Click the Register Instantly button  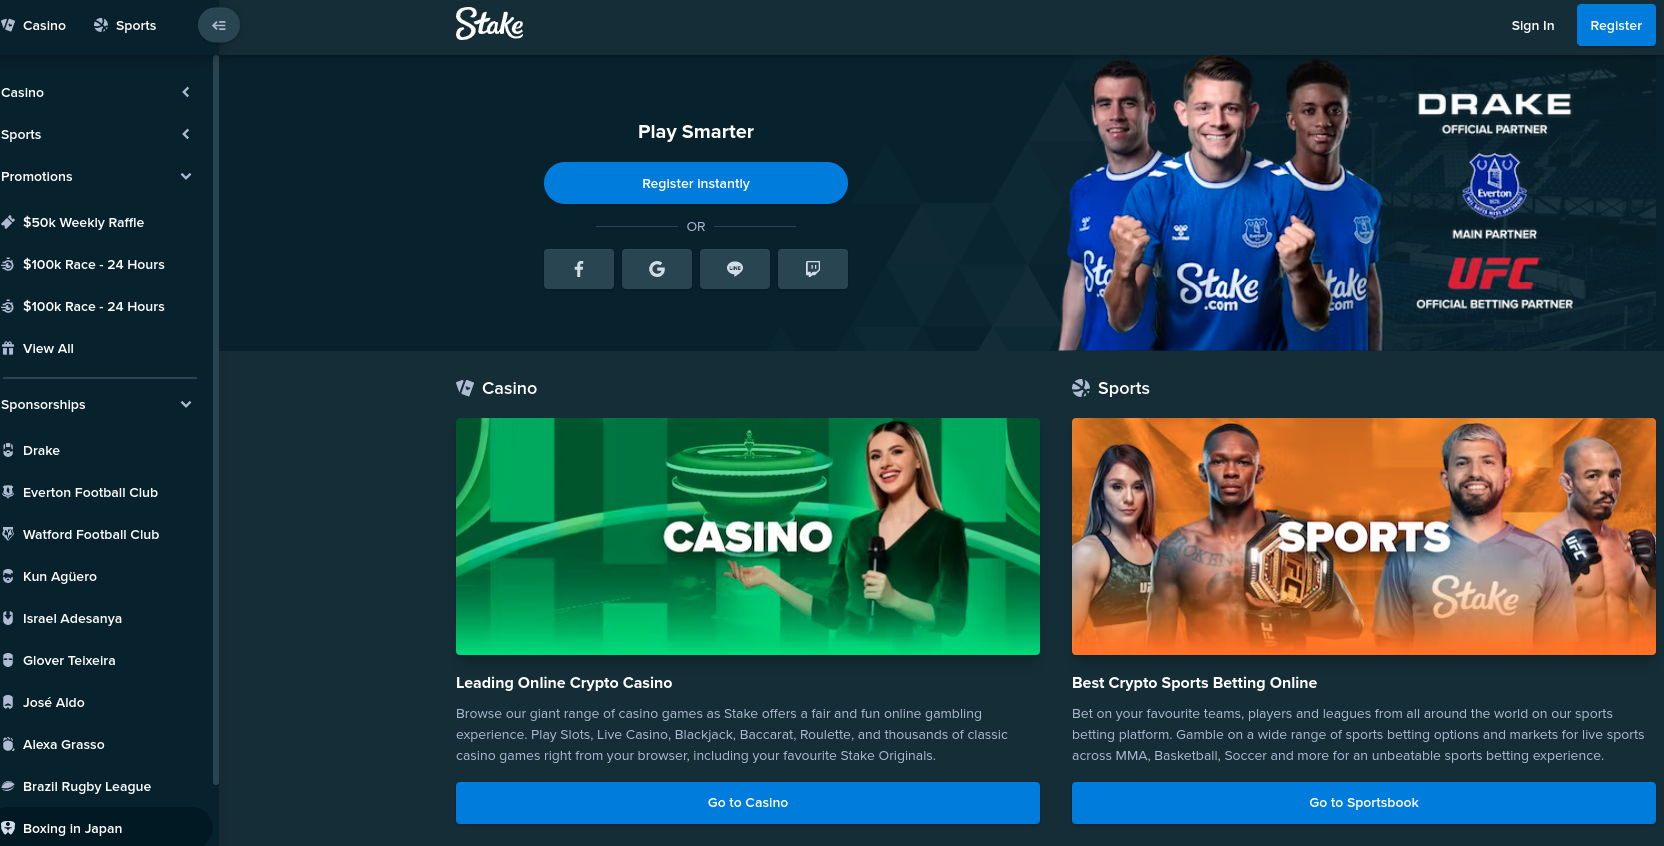696,183
